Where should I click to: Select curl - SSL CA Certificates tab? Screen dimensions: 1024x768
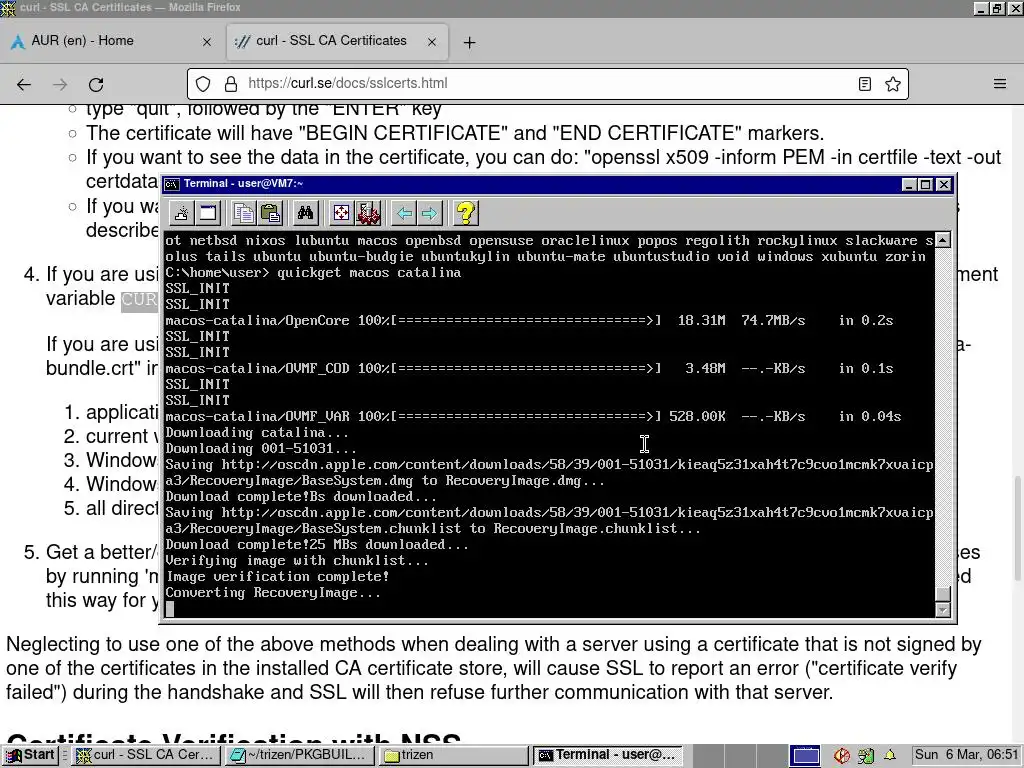pos(337,41)
